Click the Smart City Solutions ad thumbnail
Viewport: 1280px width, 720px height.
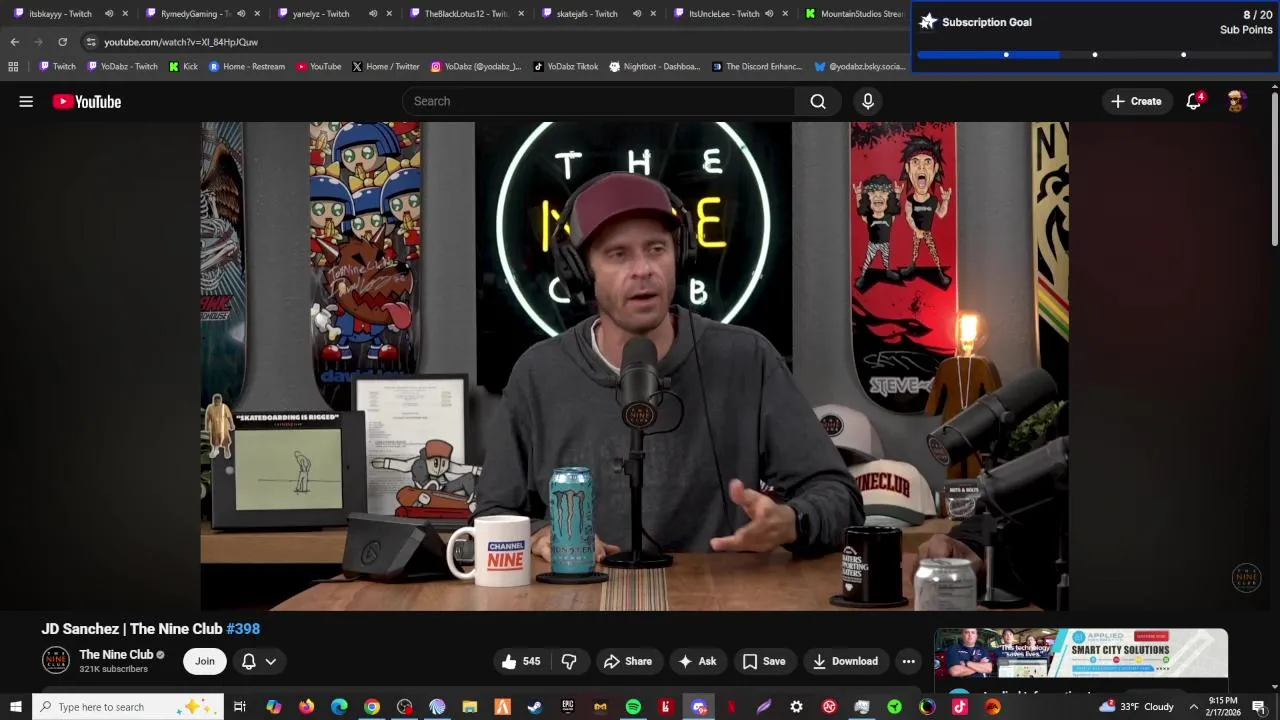tap(1081, 653)
